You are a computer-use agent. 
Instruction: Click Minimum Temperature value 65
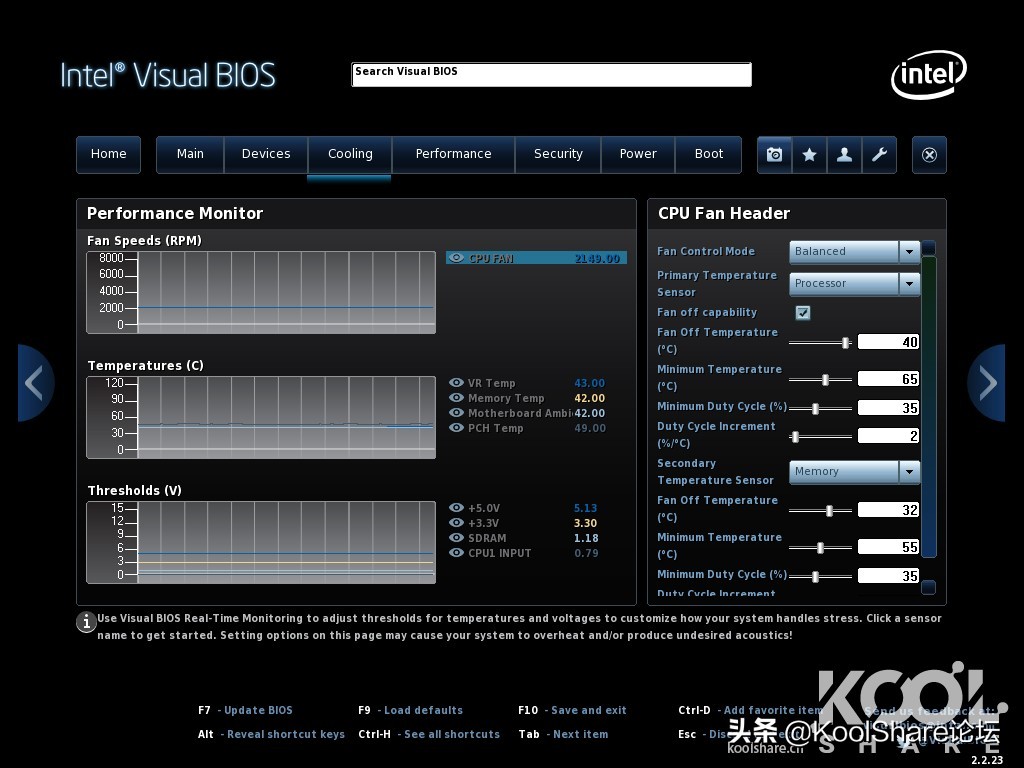pyautogui.click(x=888, y=379)
